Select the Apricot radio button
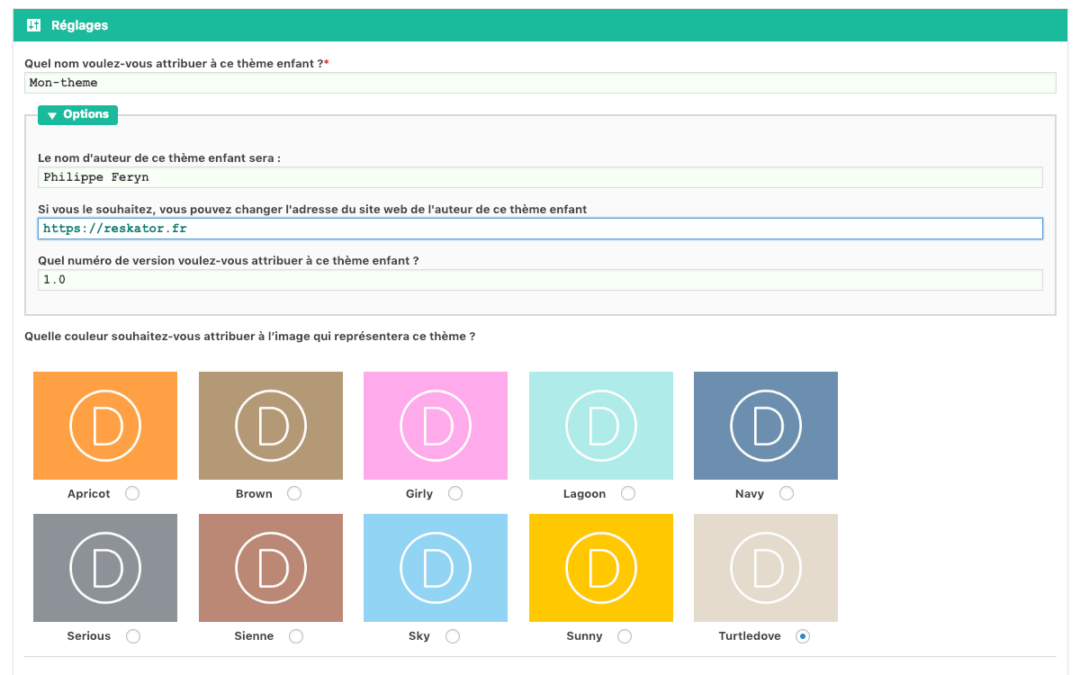The width and height of the screenshot is (1080, 675). coord(132,493)
